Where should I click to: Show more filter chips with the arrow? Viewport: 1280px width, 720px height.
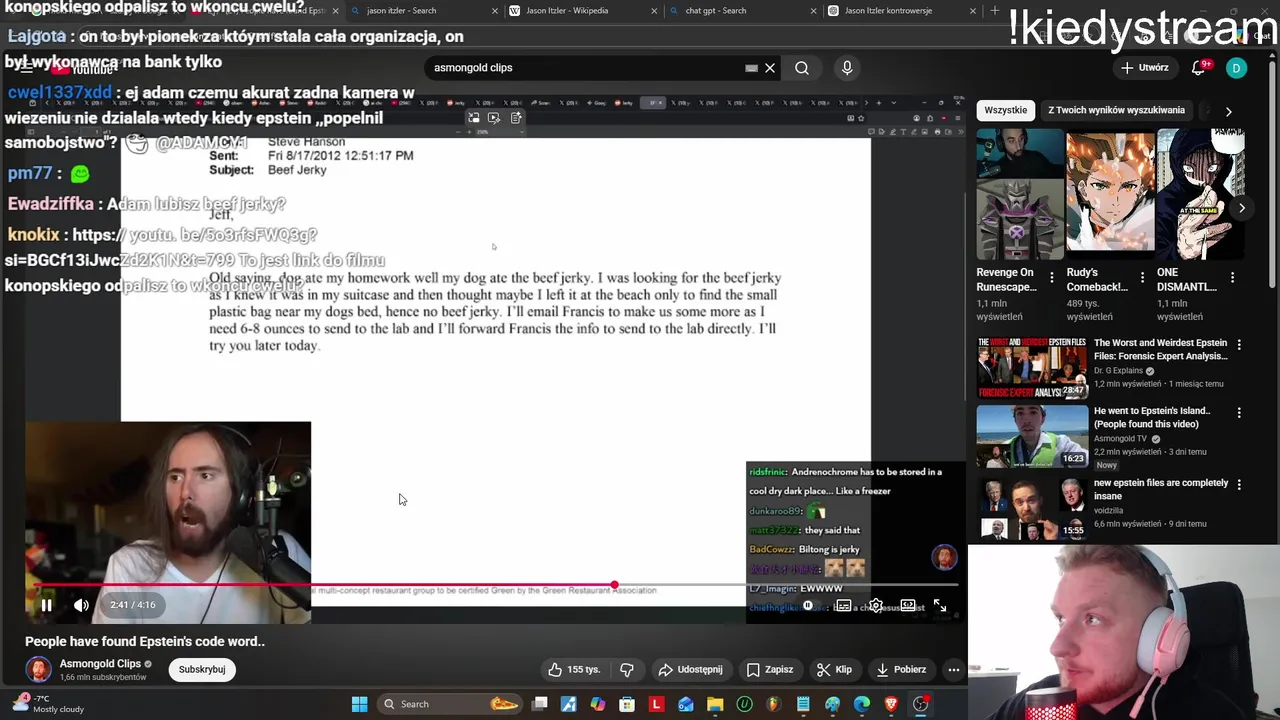[x=1228, y=111]
